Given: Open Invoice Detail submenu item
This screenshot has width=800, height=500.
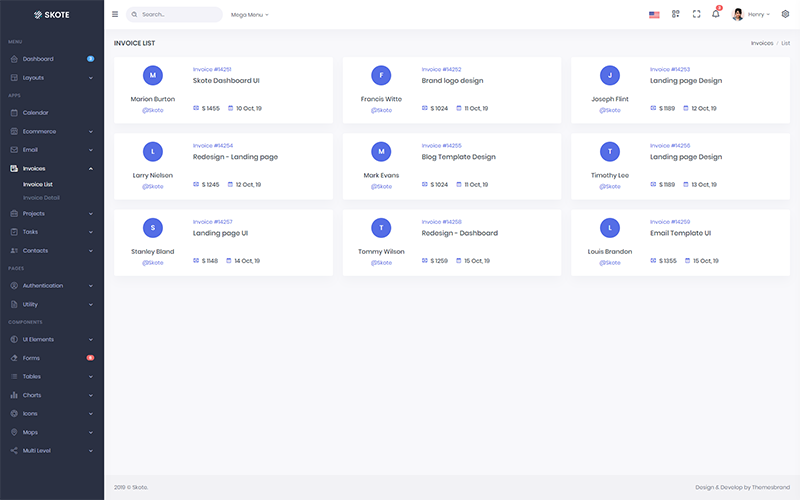Looking at the screenshot, I should pyautogui.click(x=41, y=197).
